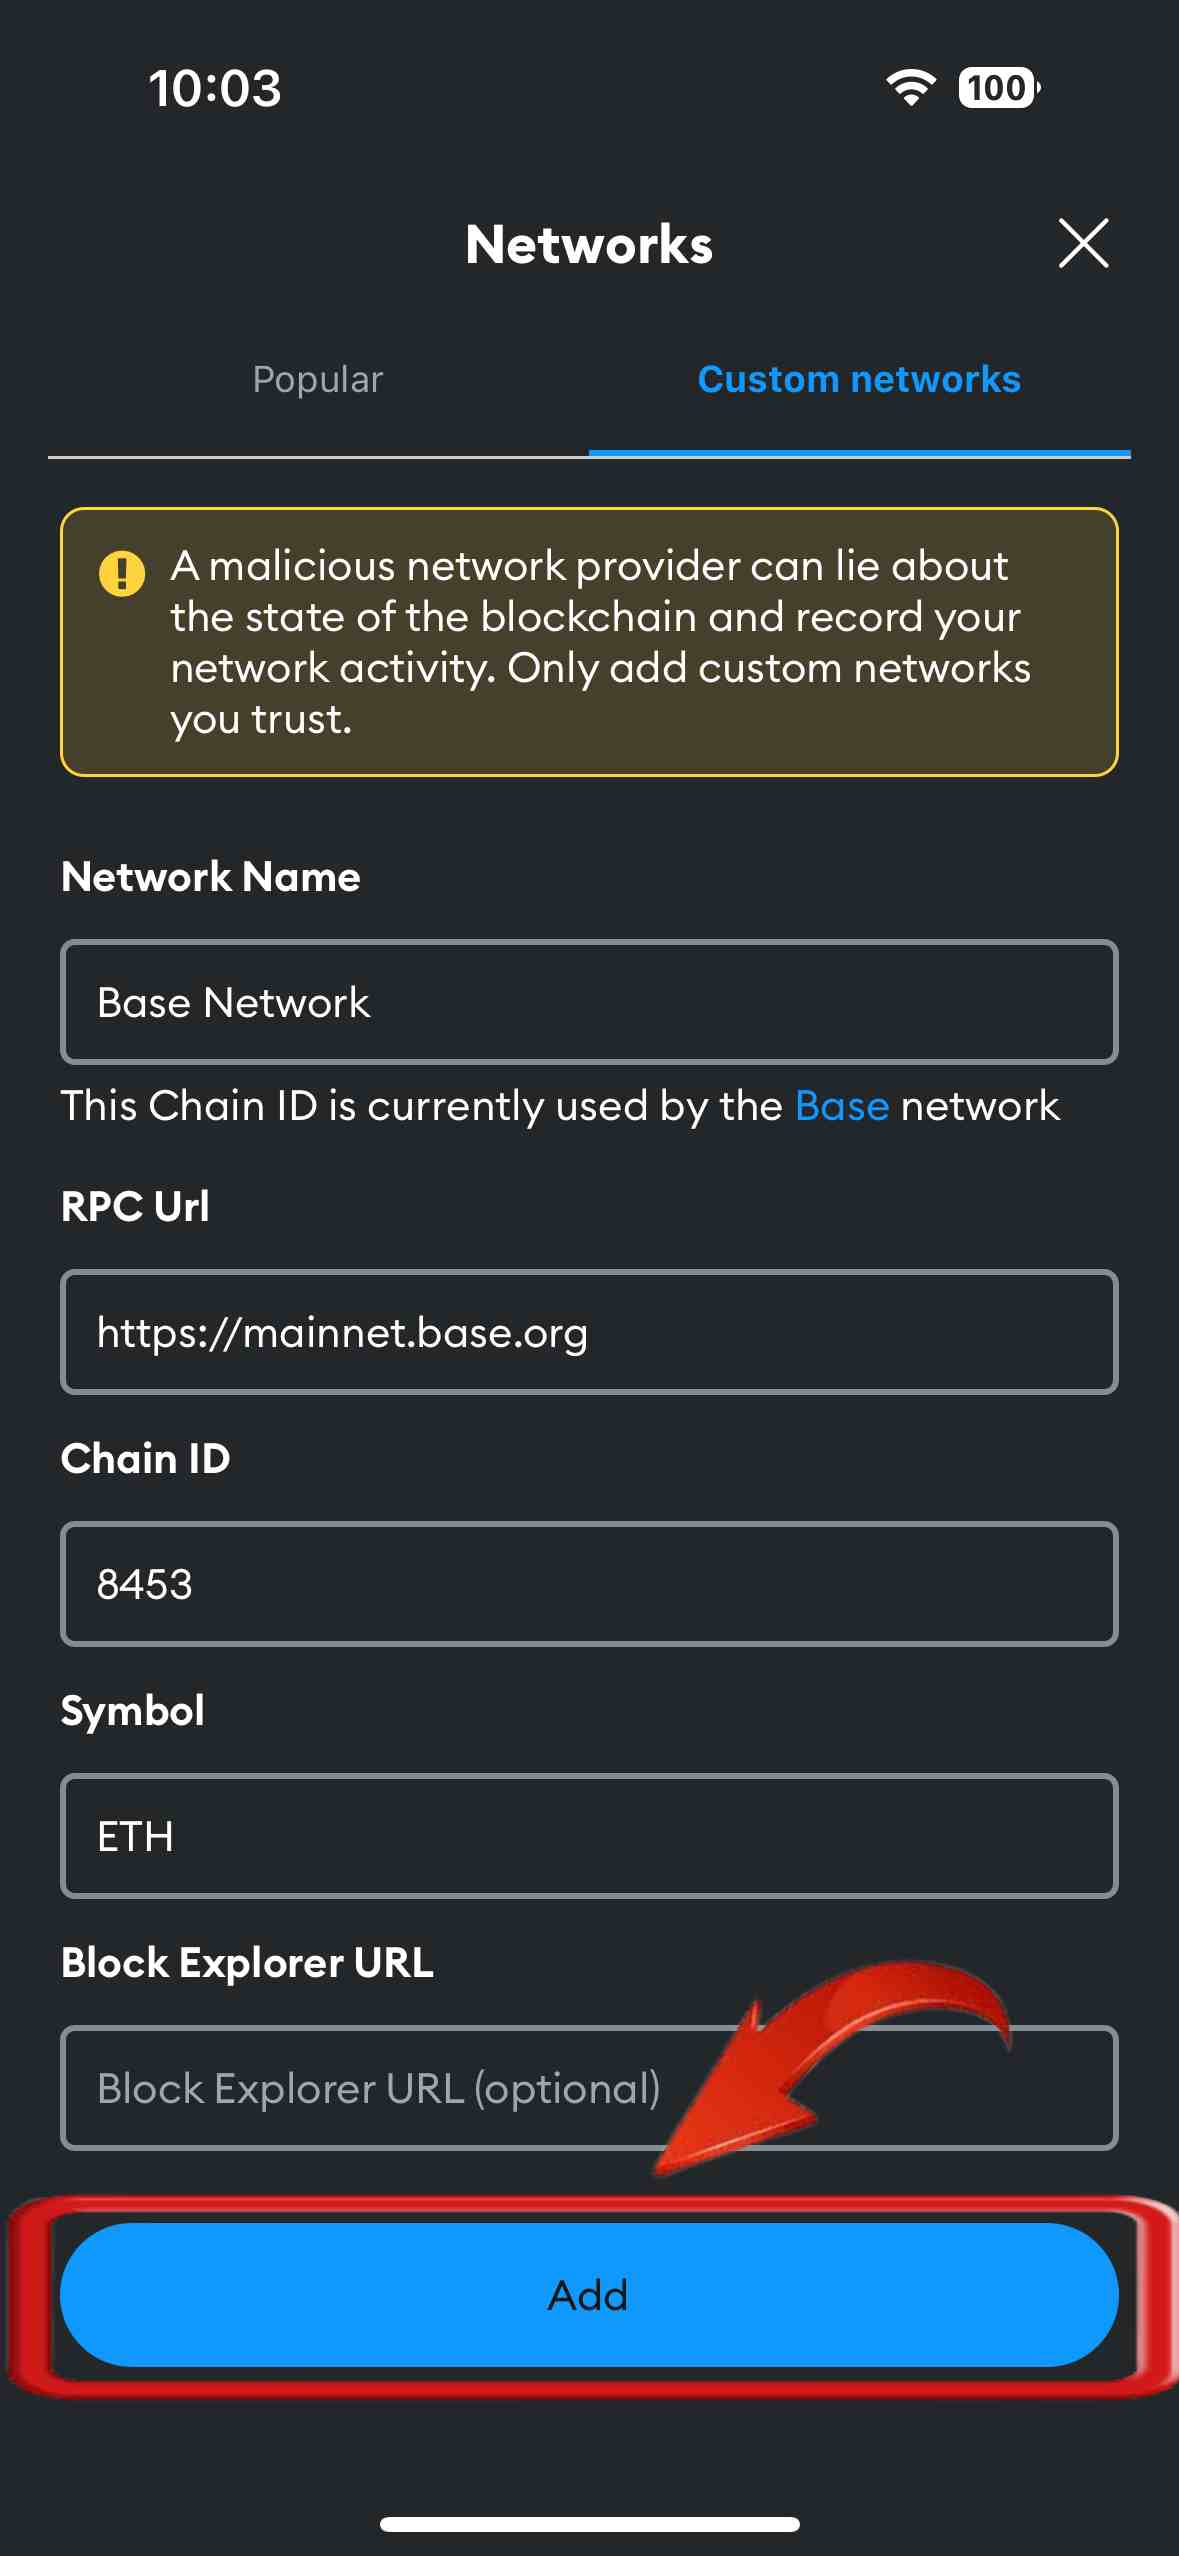Tap the Chain ID notice text
Screen dimensions: 1179x2556
(x=560, y=1107)
